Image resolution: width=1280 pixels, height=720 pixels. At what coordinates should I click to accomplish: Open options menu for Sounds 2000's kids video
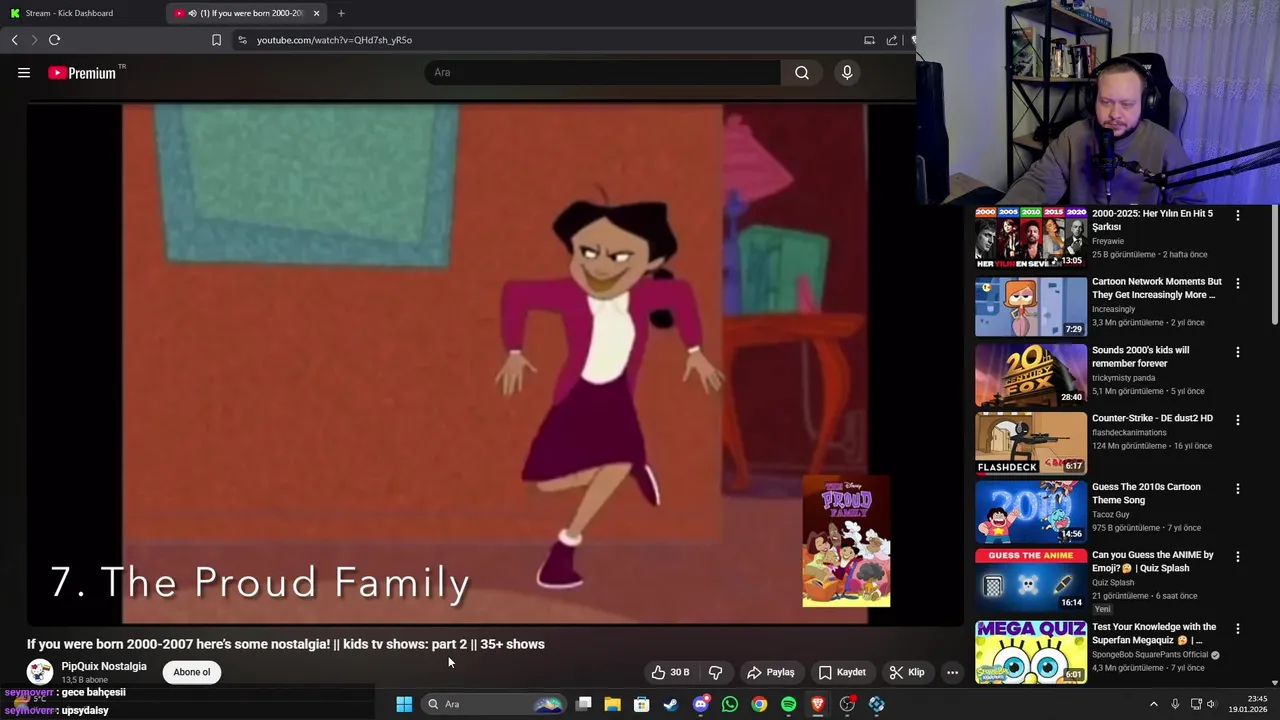pyautogui.click(x=1238, y=352)
